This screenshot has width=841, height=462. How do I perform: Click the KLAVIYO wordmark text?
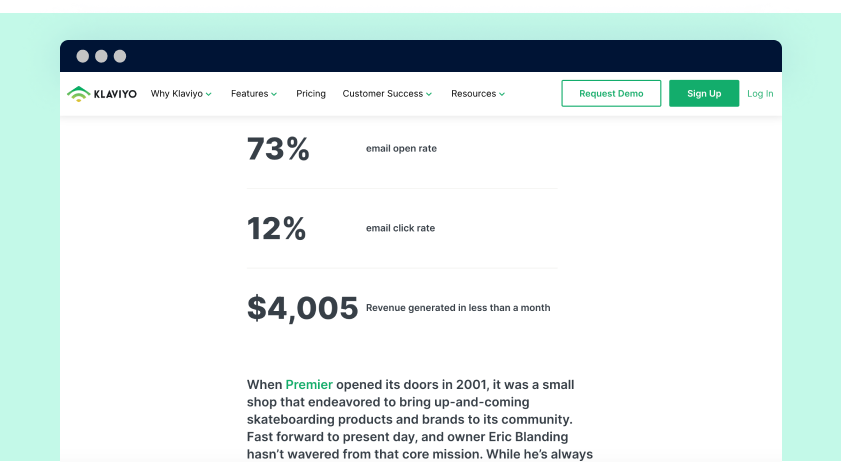[115, 94]
